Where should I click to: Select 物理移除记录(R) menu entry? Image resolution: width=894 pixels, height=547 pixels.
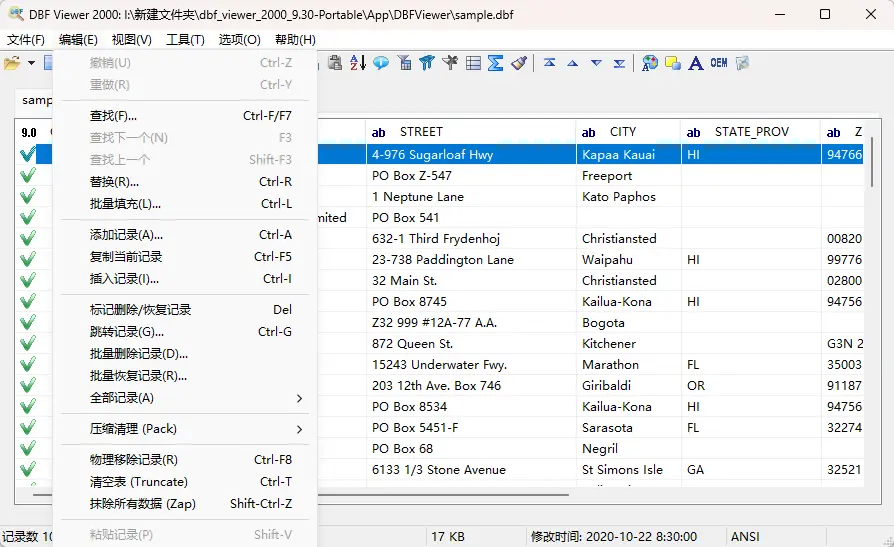[185, 460]
